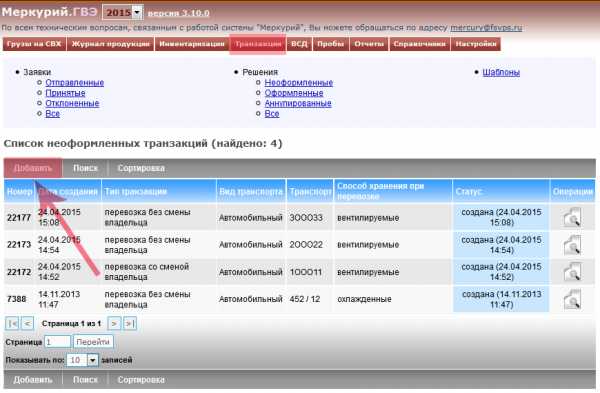
Task: Click the top Добавить button
Action: click(x=33, y=168)
